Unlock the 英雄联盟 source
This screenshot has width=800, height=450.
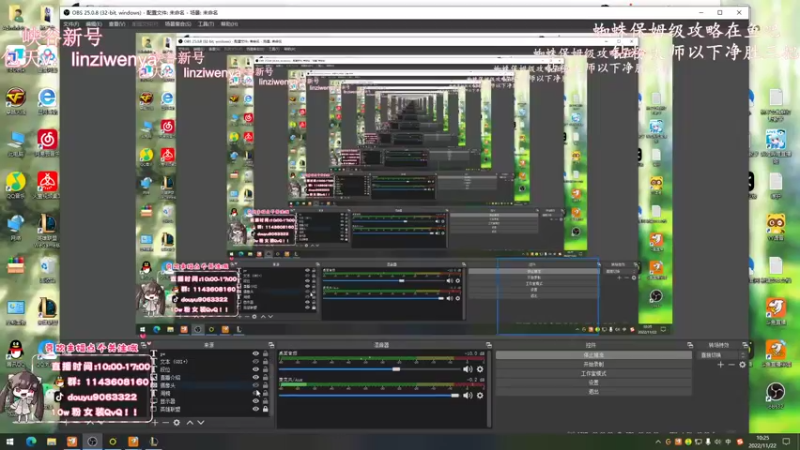(x=265, y=409)
